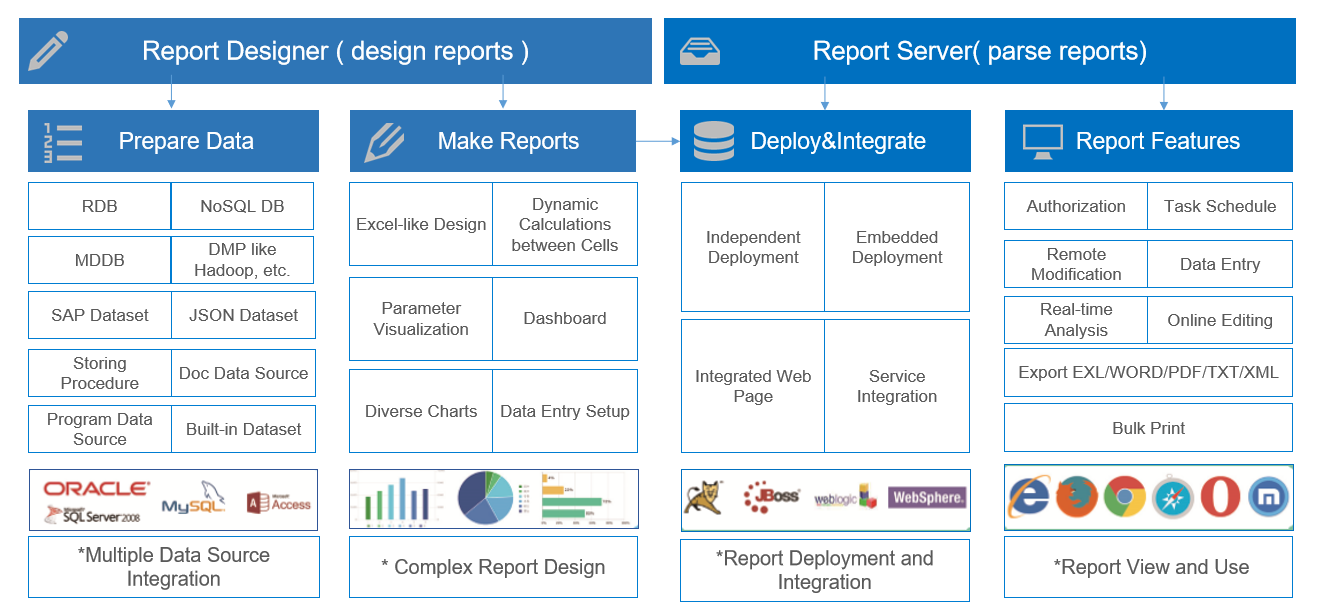Click the Internet Explorer icon
The height and width of the screenshot is (608, 1317).
click(1030, 497)
